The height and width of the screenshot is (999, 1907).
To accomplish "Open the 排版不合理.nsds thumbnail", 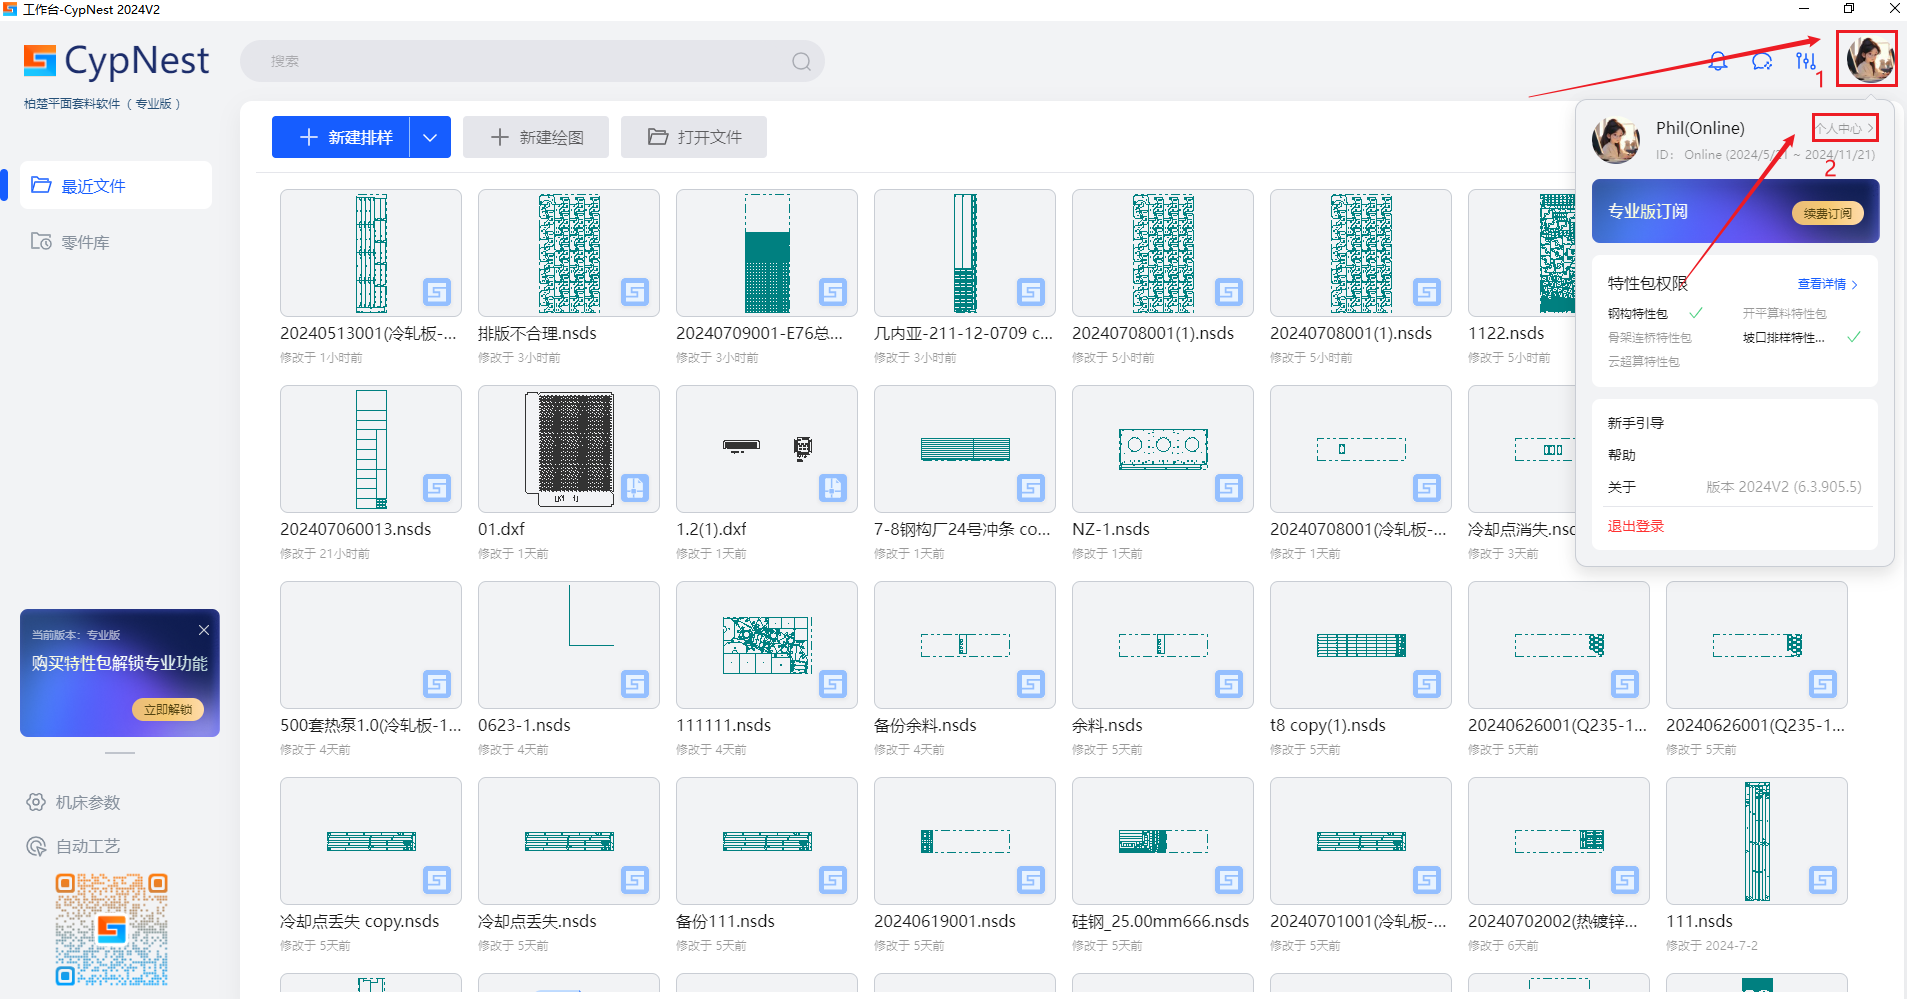I will 569,253.
